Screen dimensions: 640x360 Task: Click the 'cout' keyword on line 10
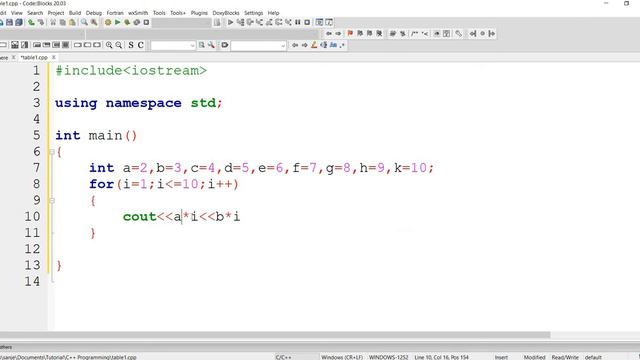140,217
